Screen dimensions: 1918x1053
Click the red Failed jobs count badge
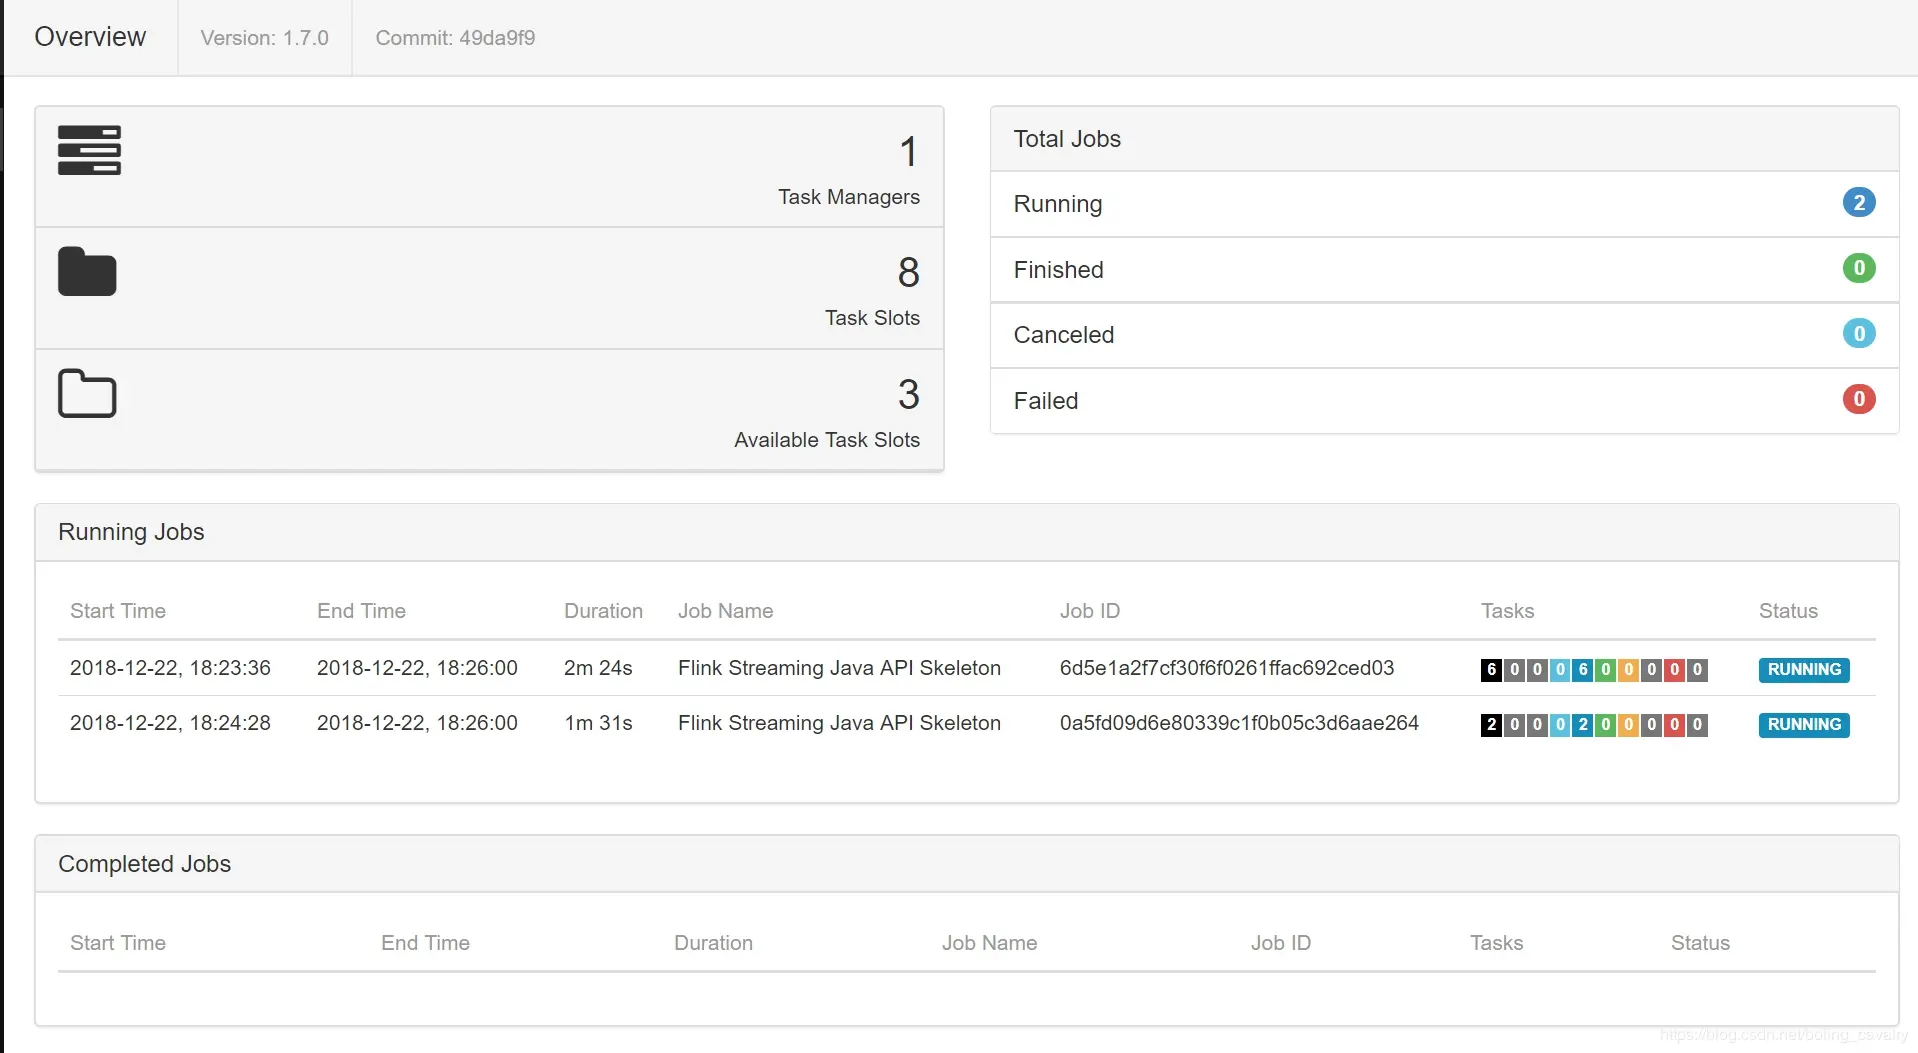(1858, 399)
